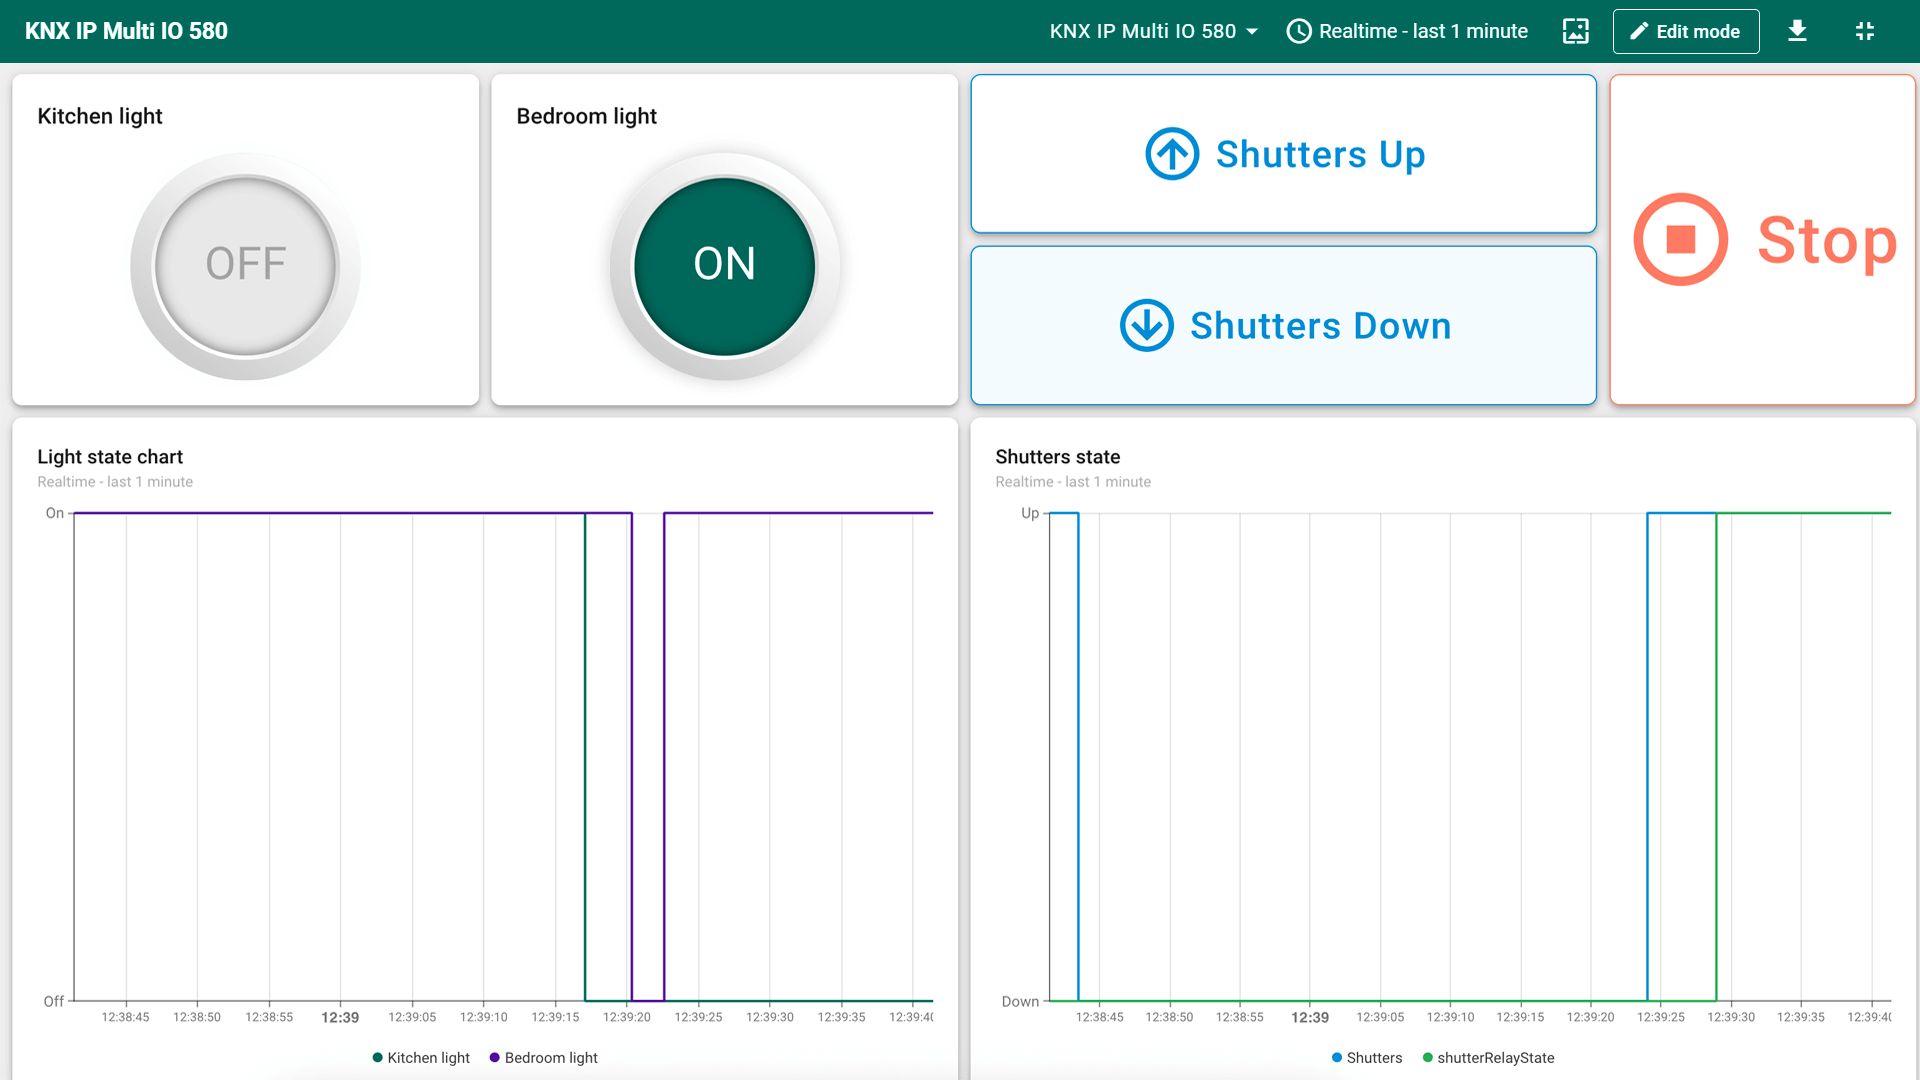The height and width of the screenshot is (1080, 1920).
Task: Toggle the Shutters legend entry
Action: pyautogui.click(x=1367, y=1058)
